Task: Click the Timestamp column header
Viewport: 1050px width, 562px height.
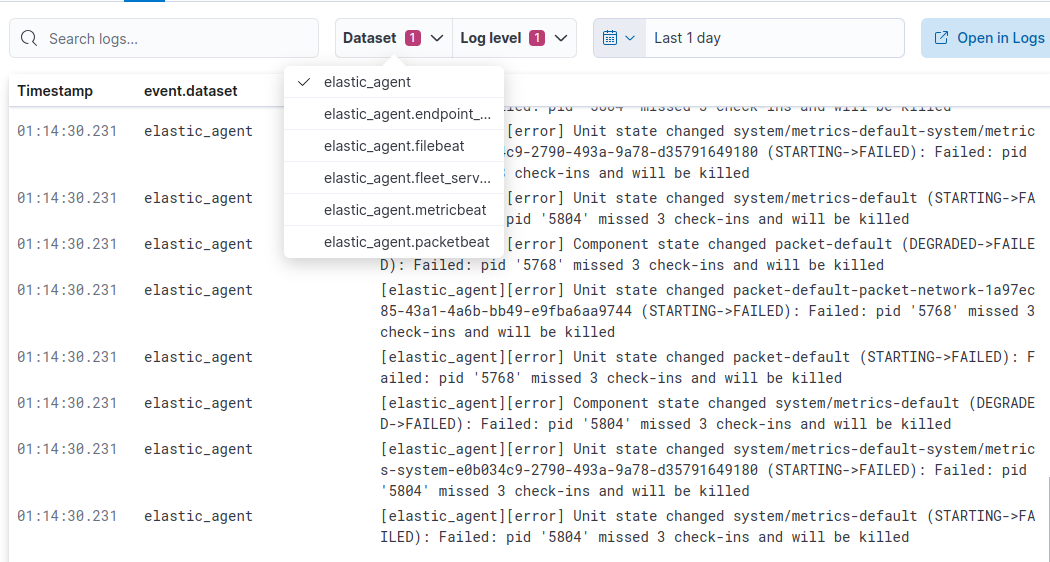Action: [x=55, y=91]
